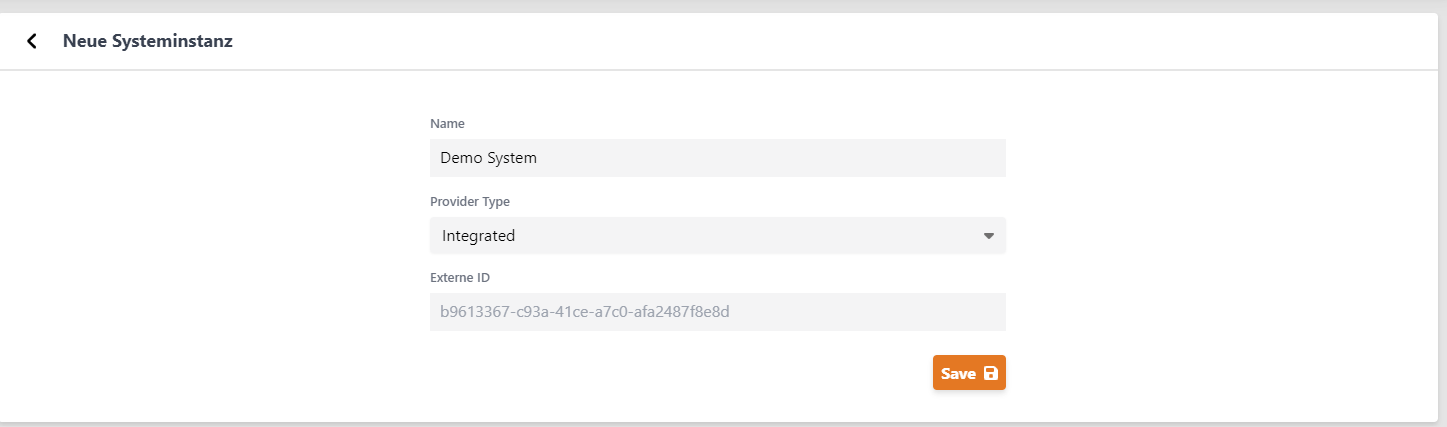This screenshot has width=1447, height=427.
Task: Click the generated UUID text b9613367
Action: [585, 312]
